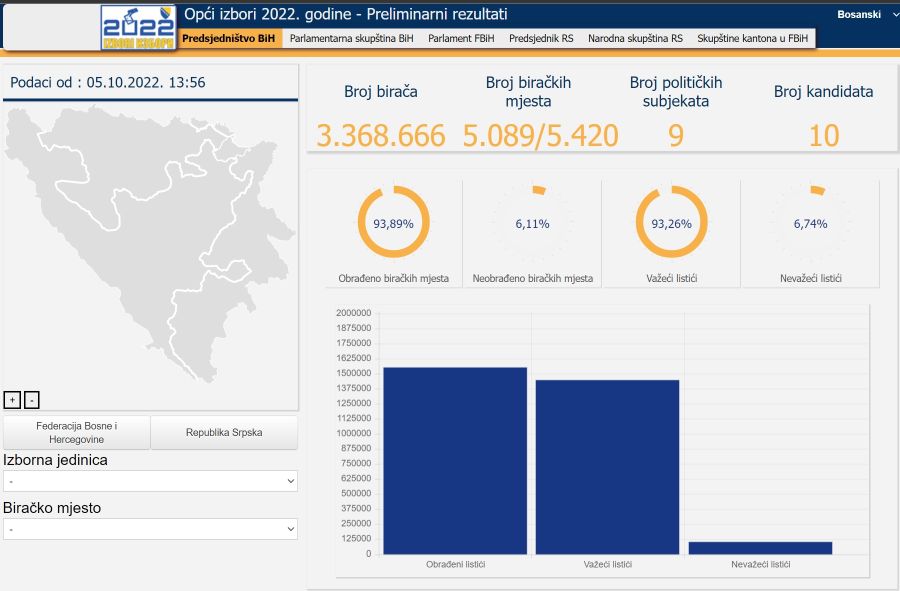Open the Bosanski language dropdown

(867, 15)
